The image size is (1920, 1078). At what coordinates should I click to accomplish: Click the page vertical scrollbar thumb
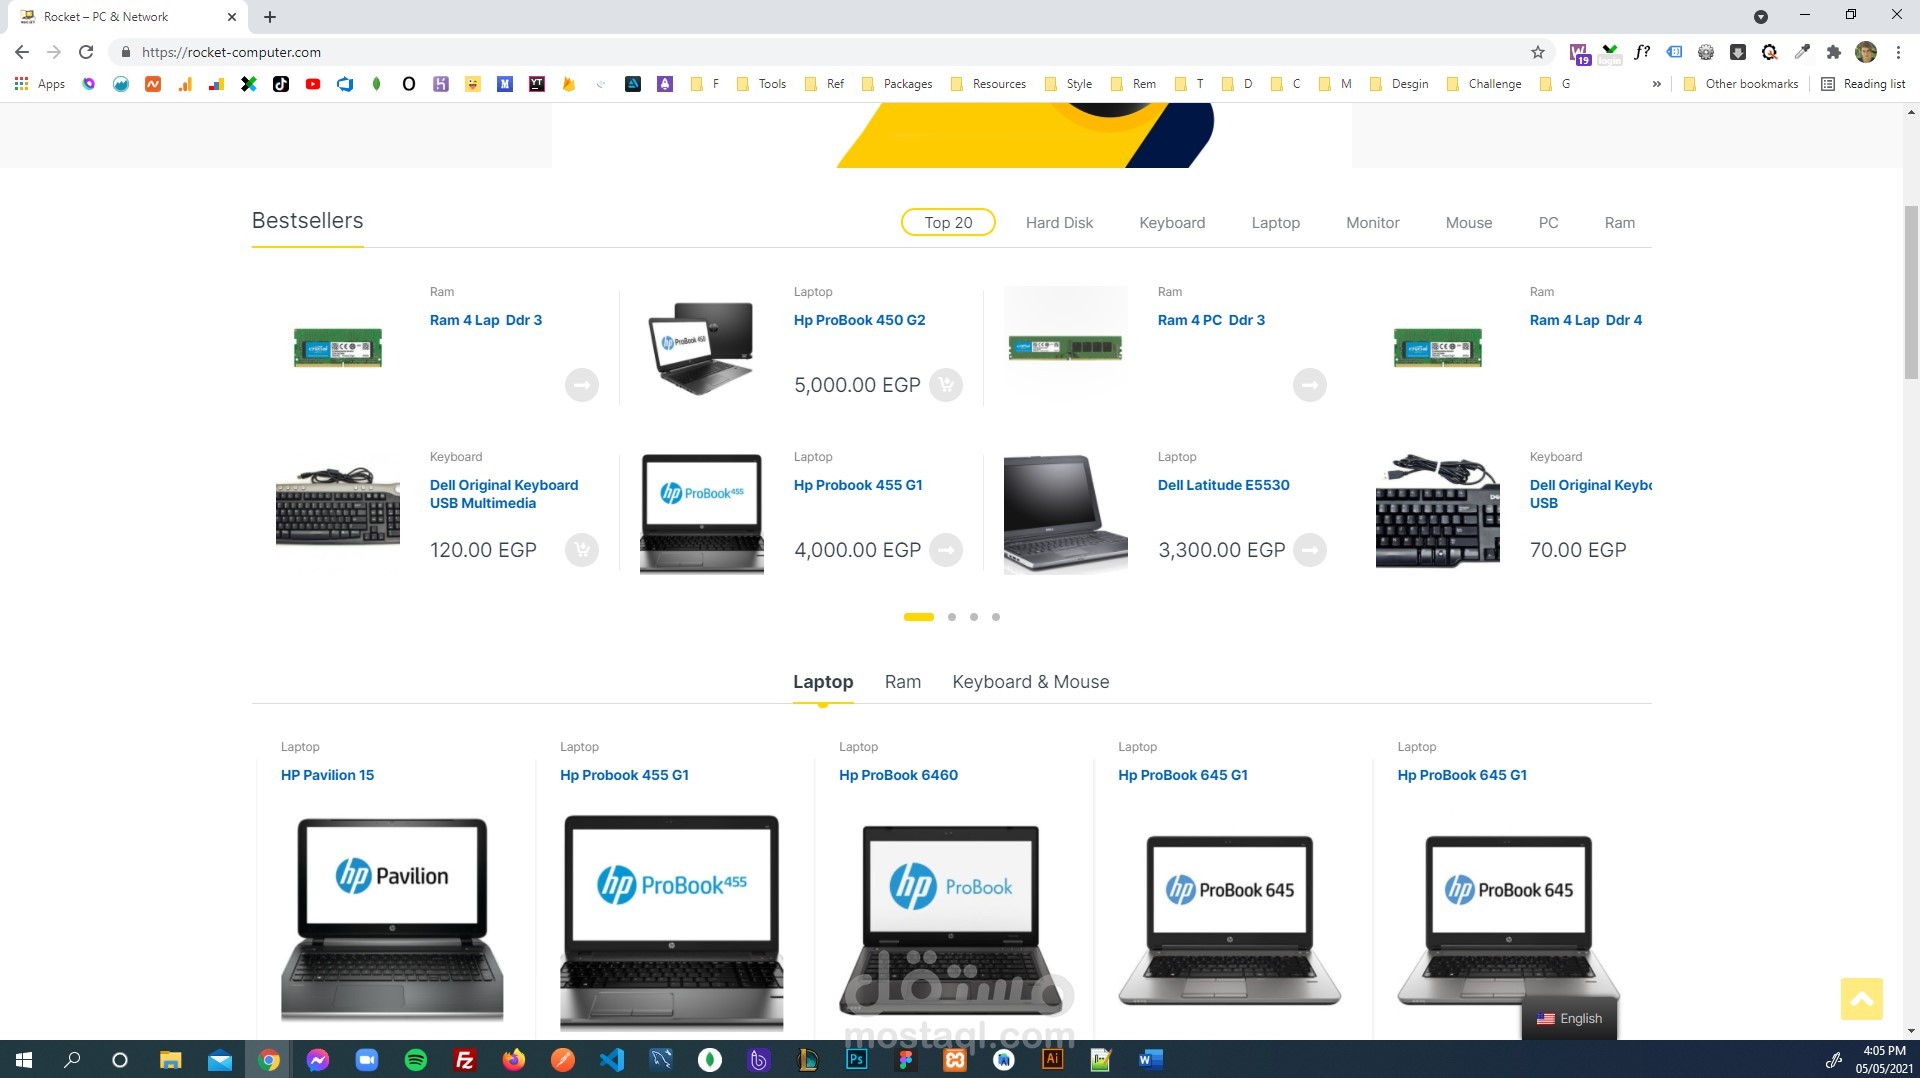pos(1911,292)
